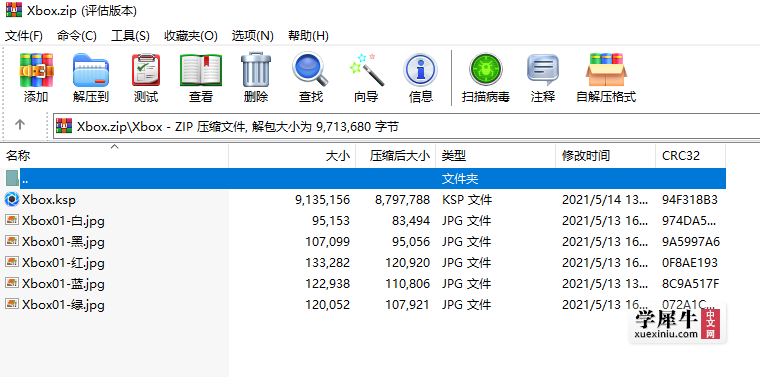Sort by the 类型 column header
Image resolution: width=760 pixels, height=377 pixels.
tap(495, 156)
